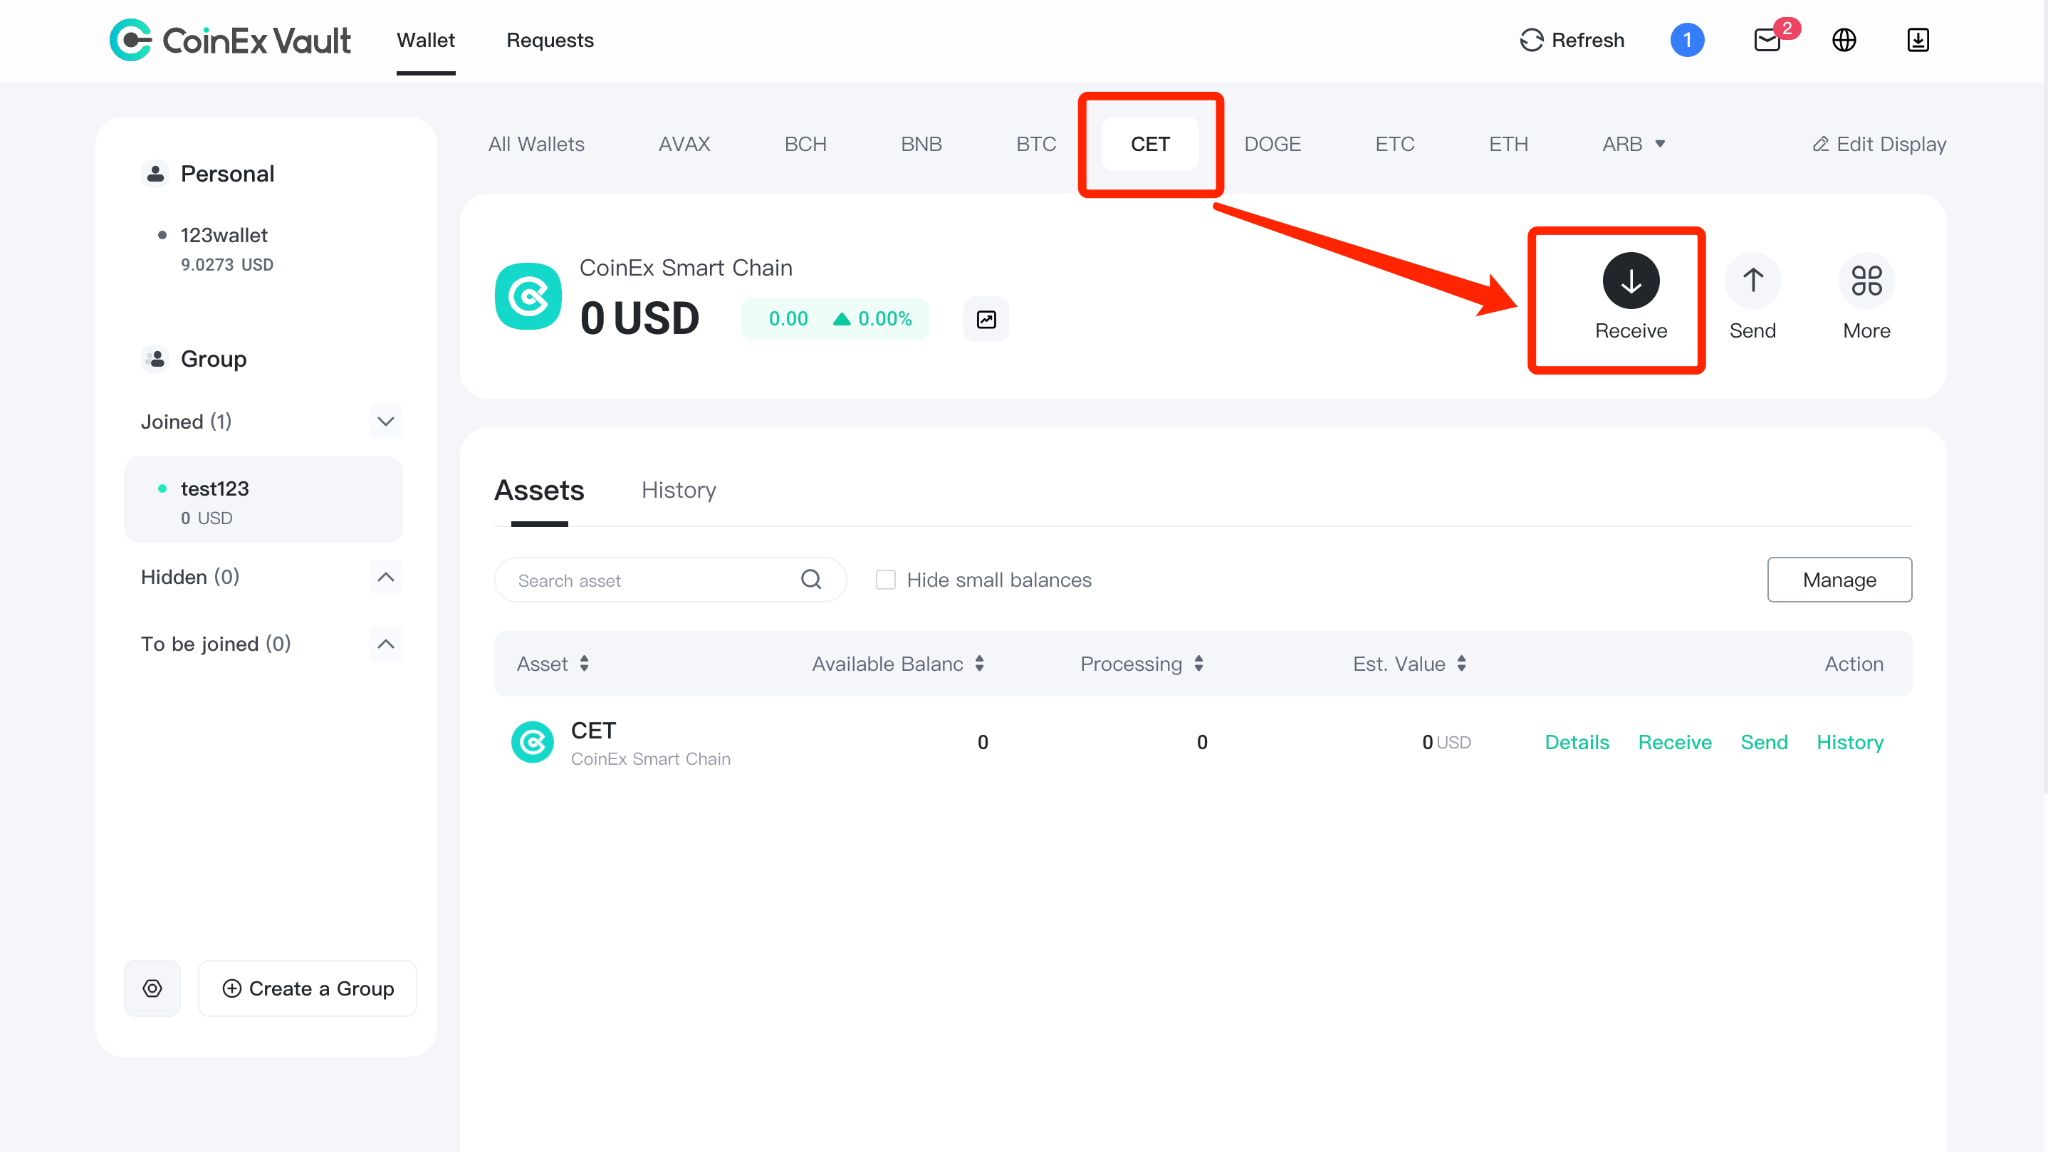Sort by the Asset column arrows
The width and height of the screenshot is (2048, 1152).
click(x=584, y=664)
